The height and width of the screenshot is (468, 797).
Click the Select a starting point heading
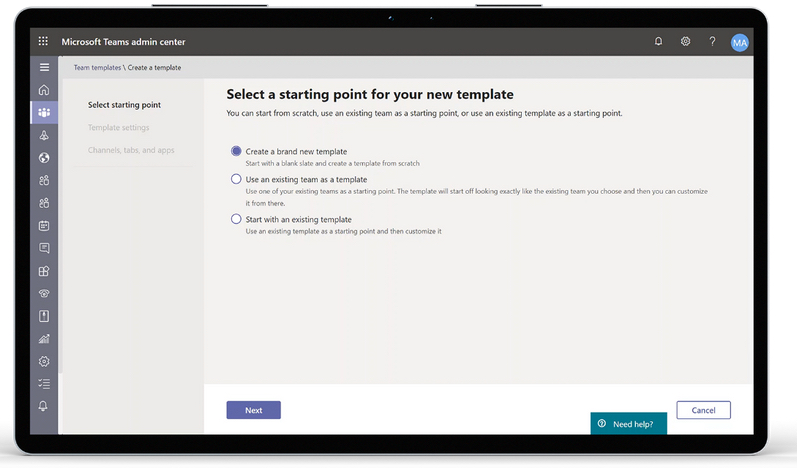[370, 94]
